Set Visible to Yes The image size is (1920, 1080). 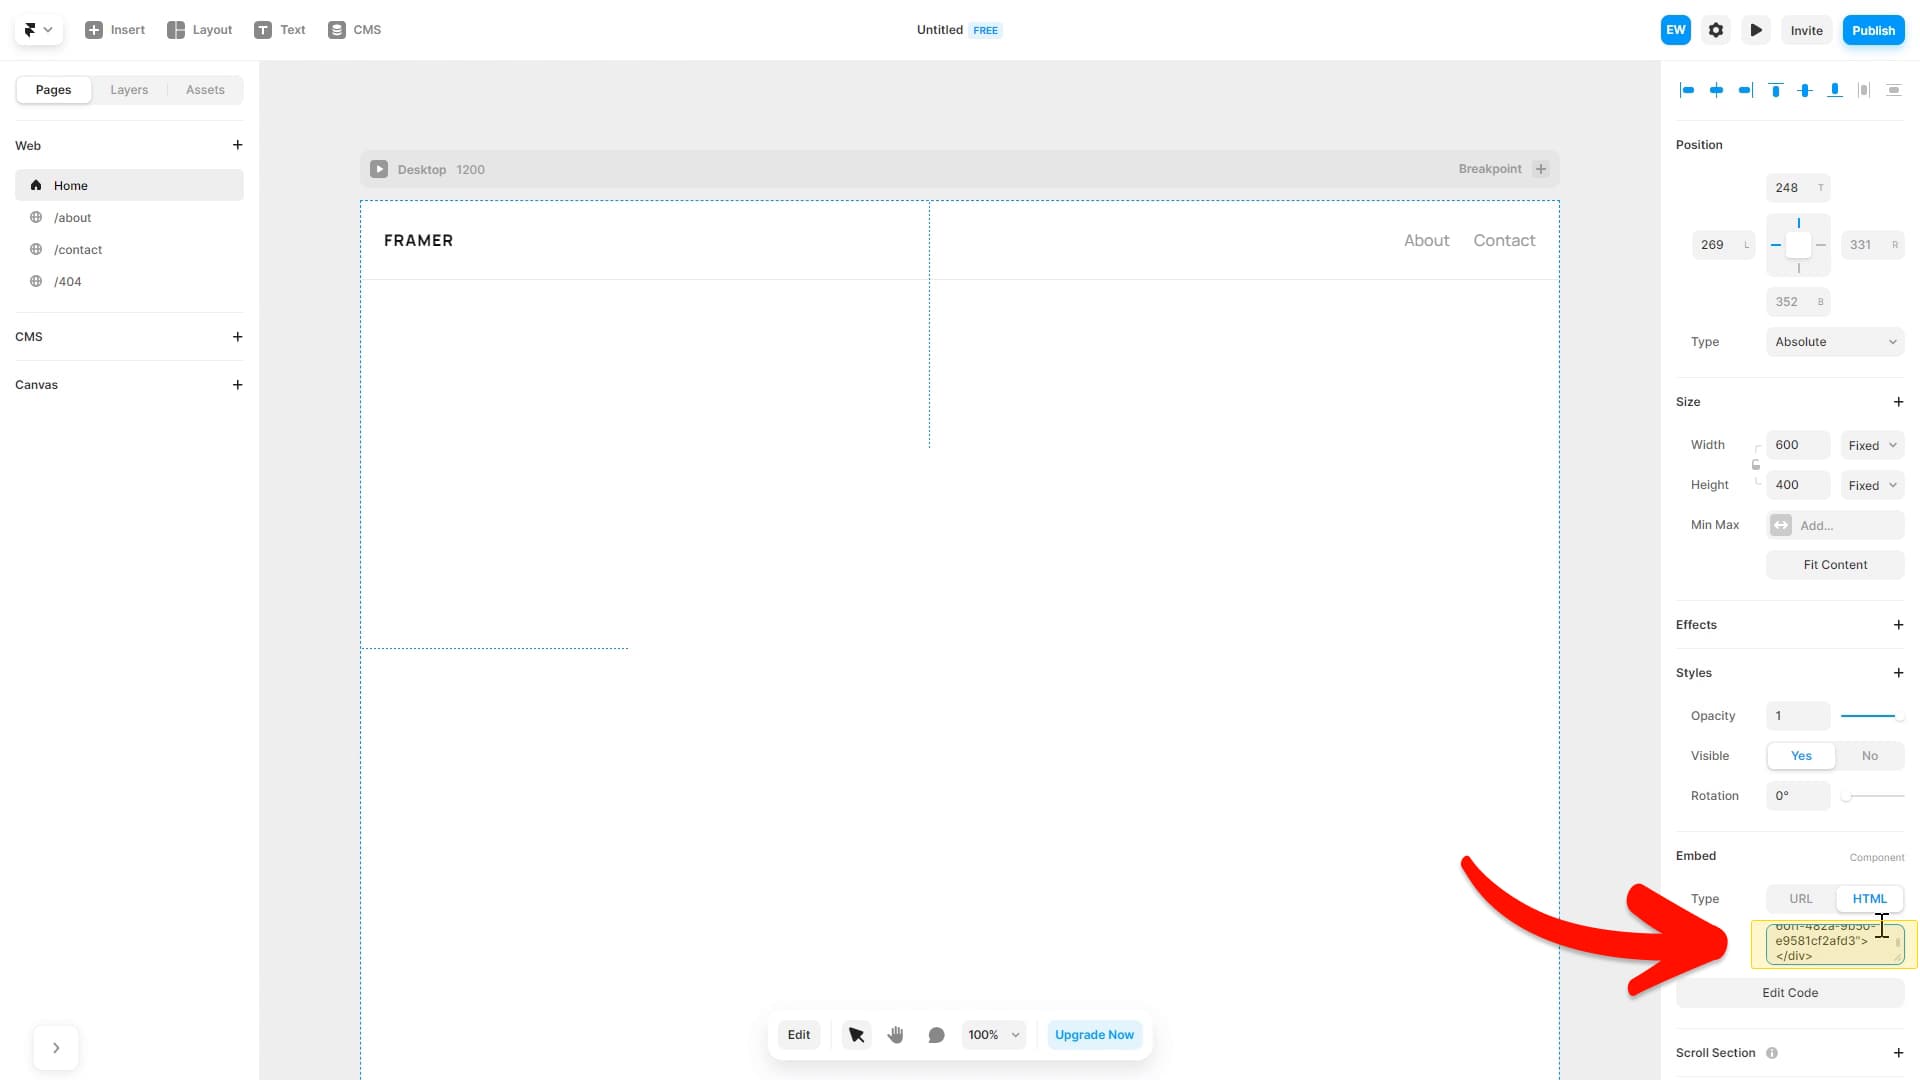pos(1801,756)
